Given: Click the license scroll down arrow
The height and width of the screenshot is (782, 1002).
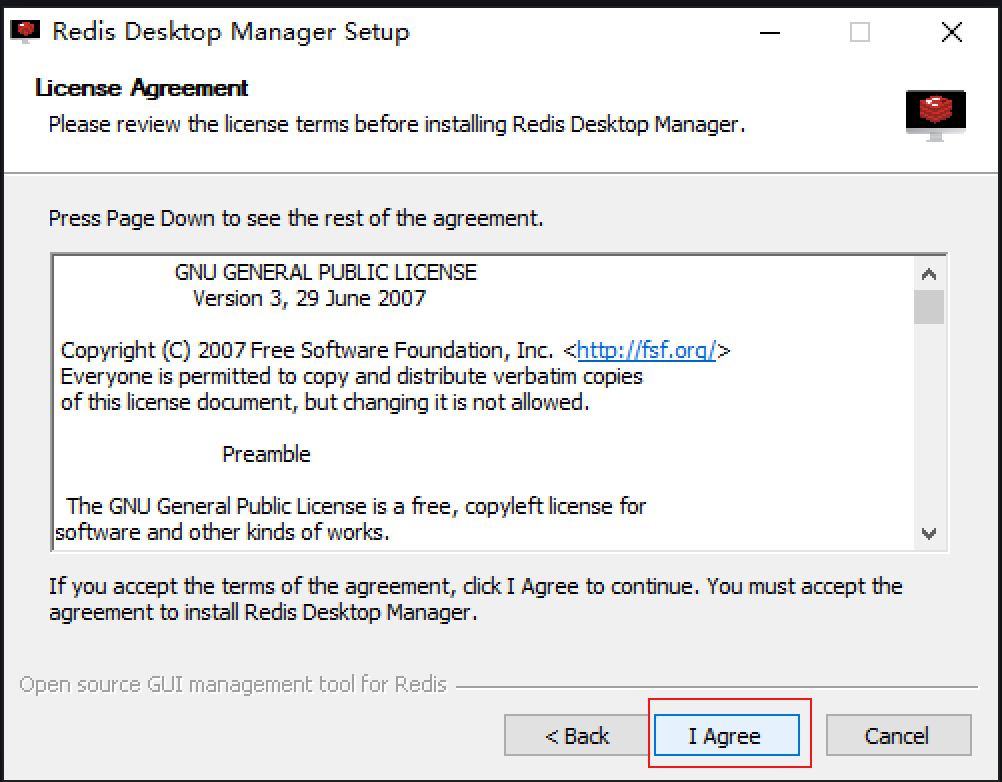Looking at the screenshot, I should tap(929, 533).
